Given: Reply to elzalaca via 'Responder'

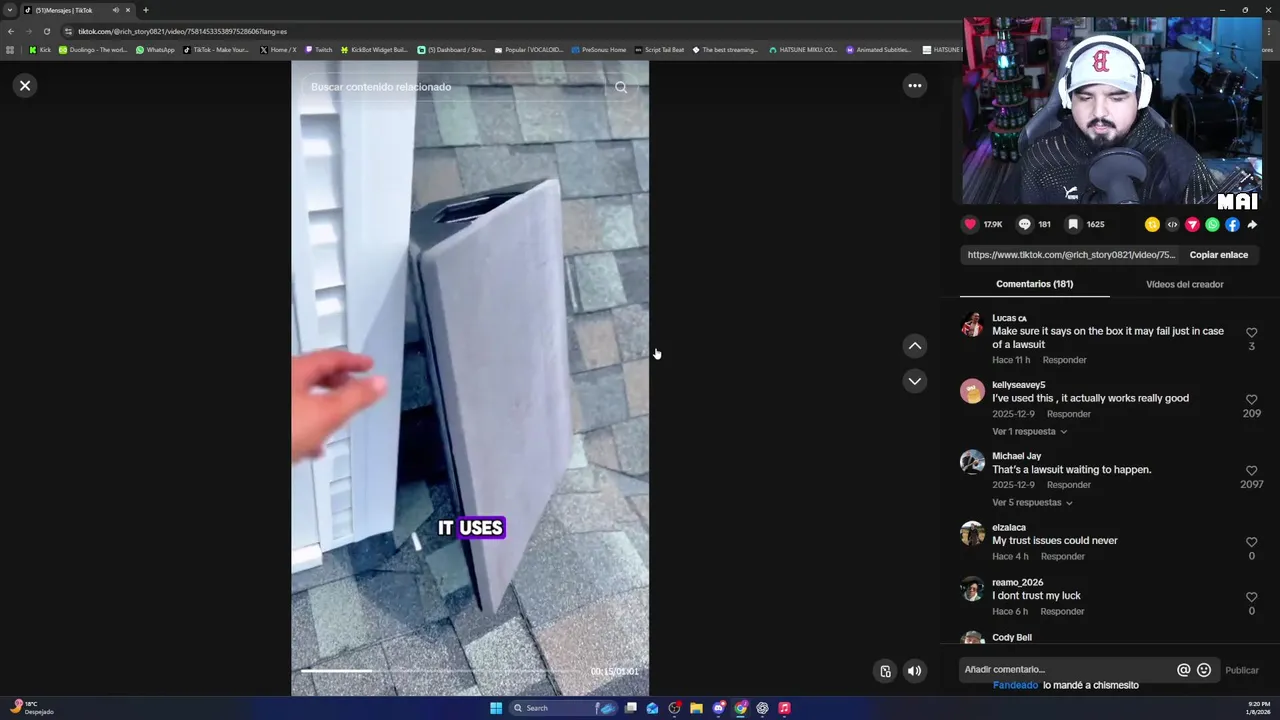Looking at the screenshot, I should click(1062, 556).
